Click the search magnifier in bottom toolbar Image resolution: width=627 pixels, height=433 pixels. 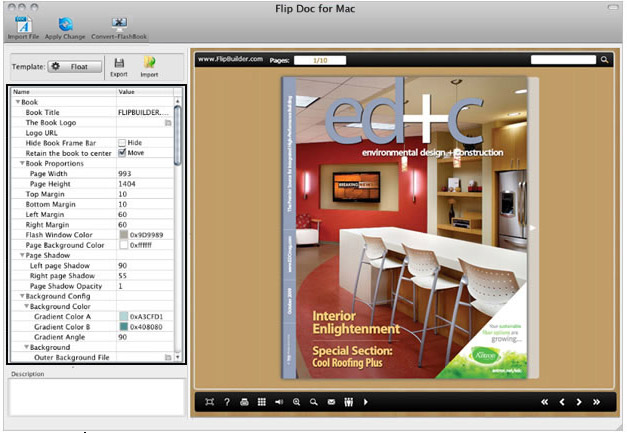[314, 402]
